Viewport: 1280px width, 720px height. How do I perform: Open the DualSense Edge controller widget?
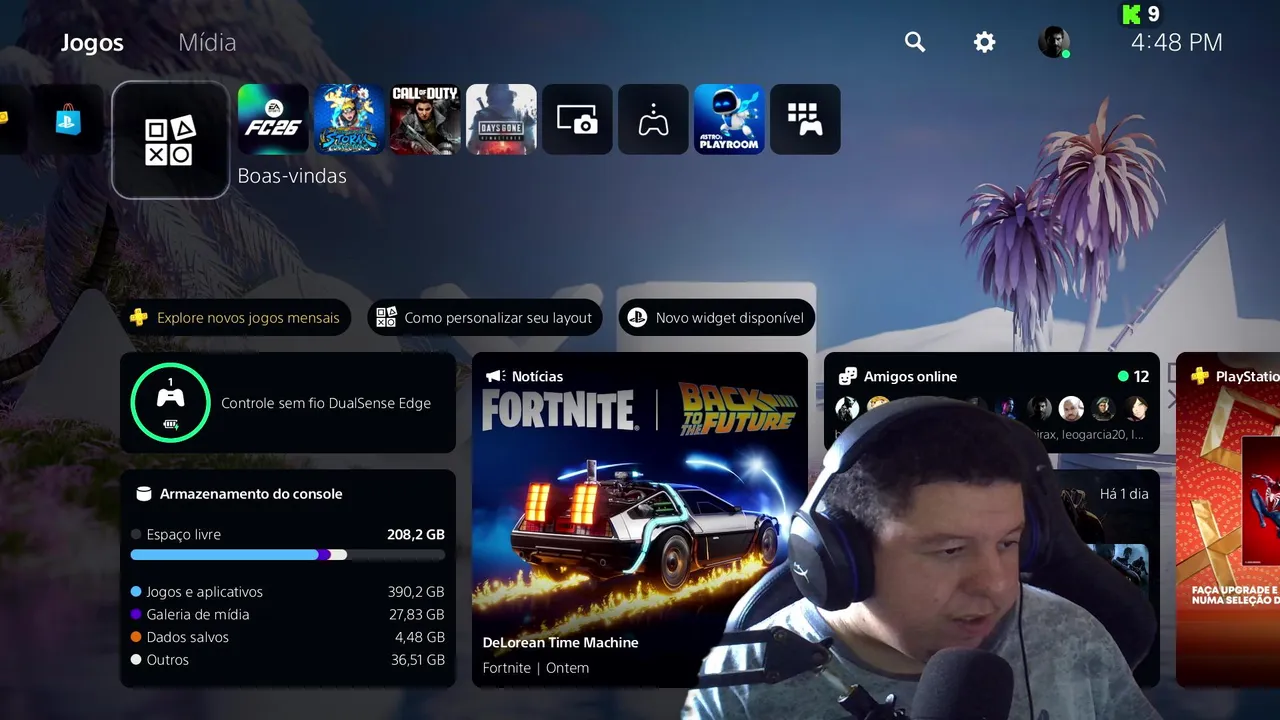[x=288, y=403]
